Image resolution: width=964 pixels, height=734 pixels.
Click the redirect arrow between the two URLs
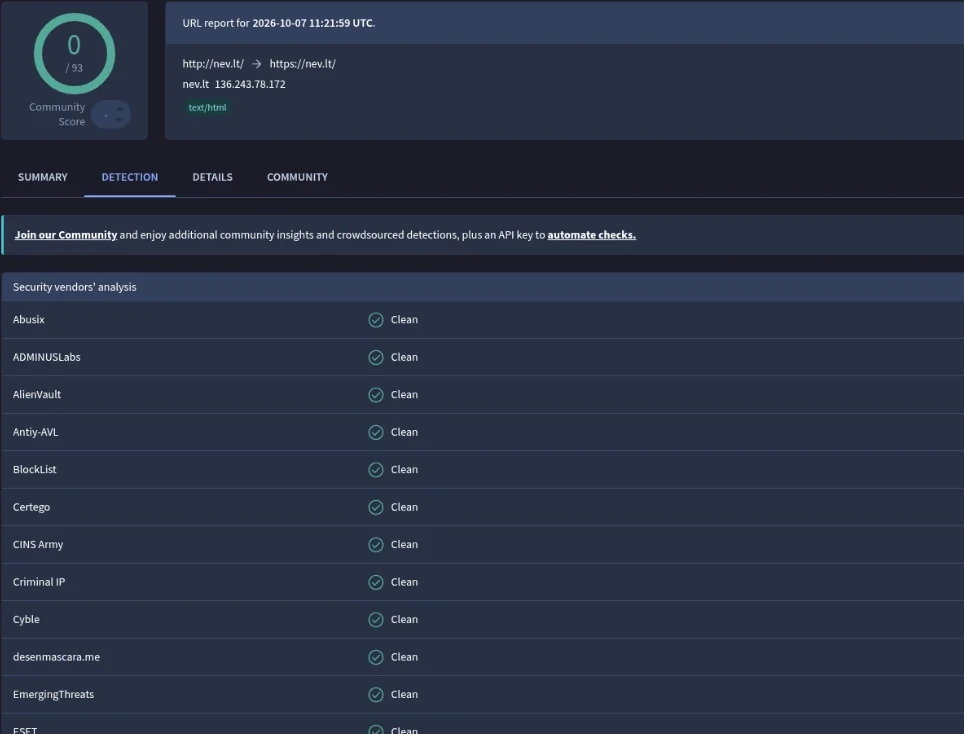pos(256,64)
